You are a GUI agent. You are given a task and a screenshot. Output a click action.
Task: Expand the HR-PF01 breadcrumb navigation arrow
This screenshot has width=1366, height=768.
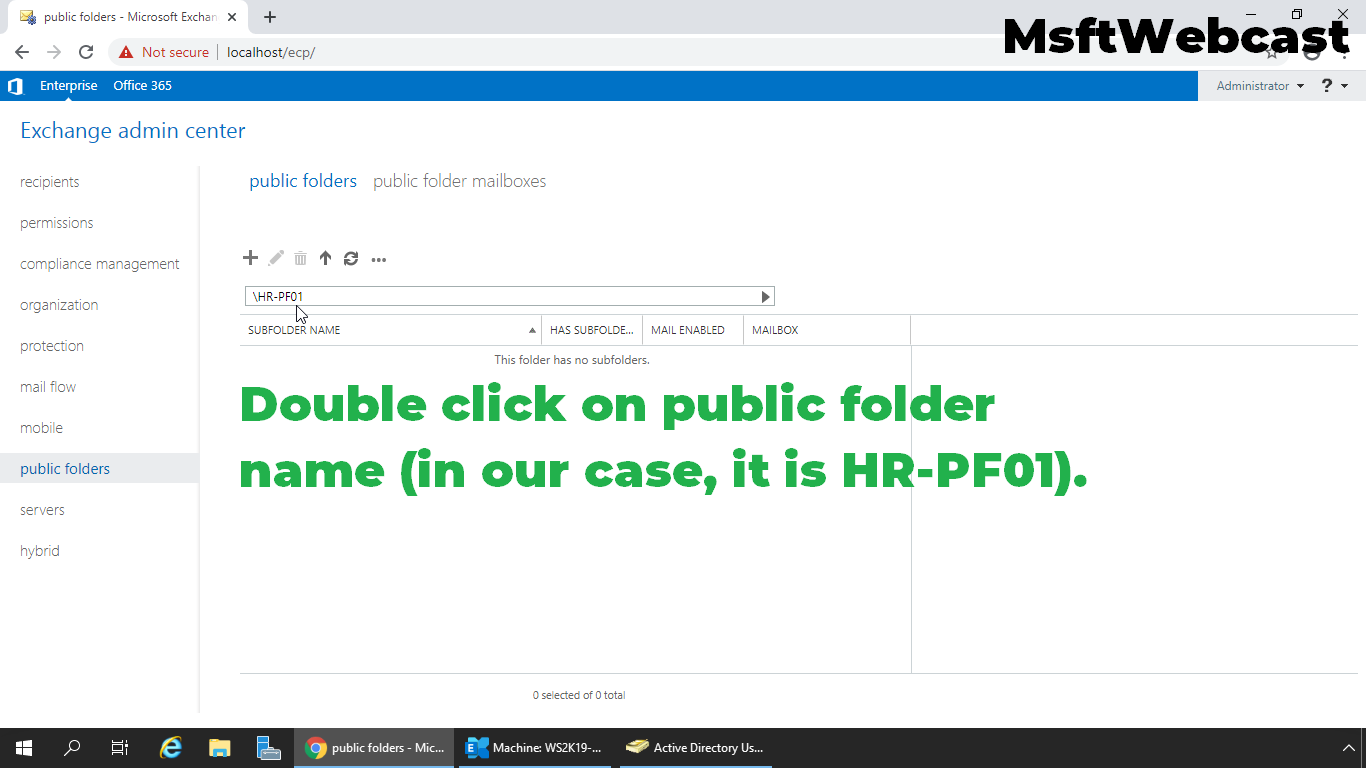click(765, 296)
